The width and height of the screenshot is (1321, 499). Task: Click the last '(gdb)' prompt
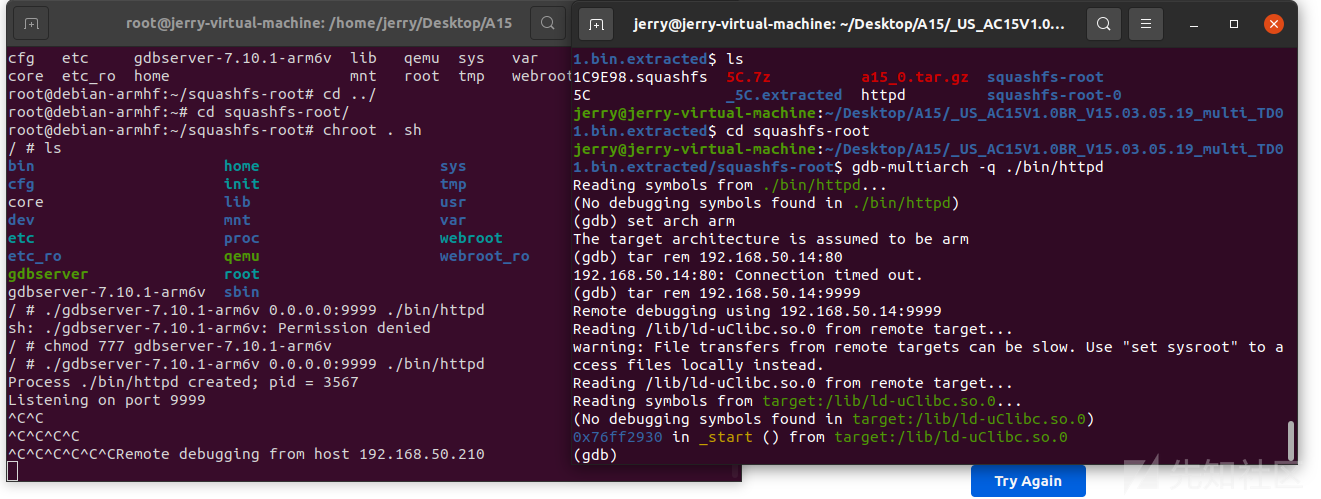pyautogui.click(x=595, y=455)
